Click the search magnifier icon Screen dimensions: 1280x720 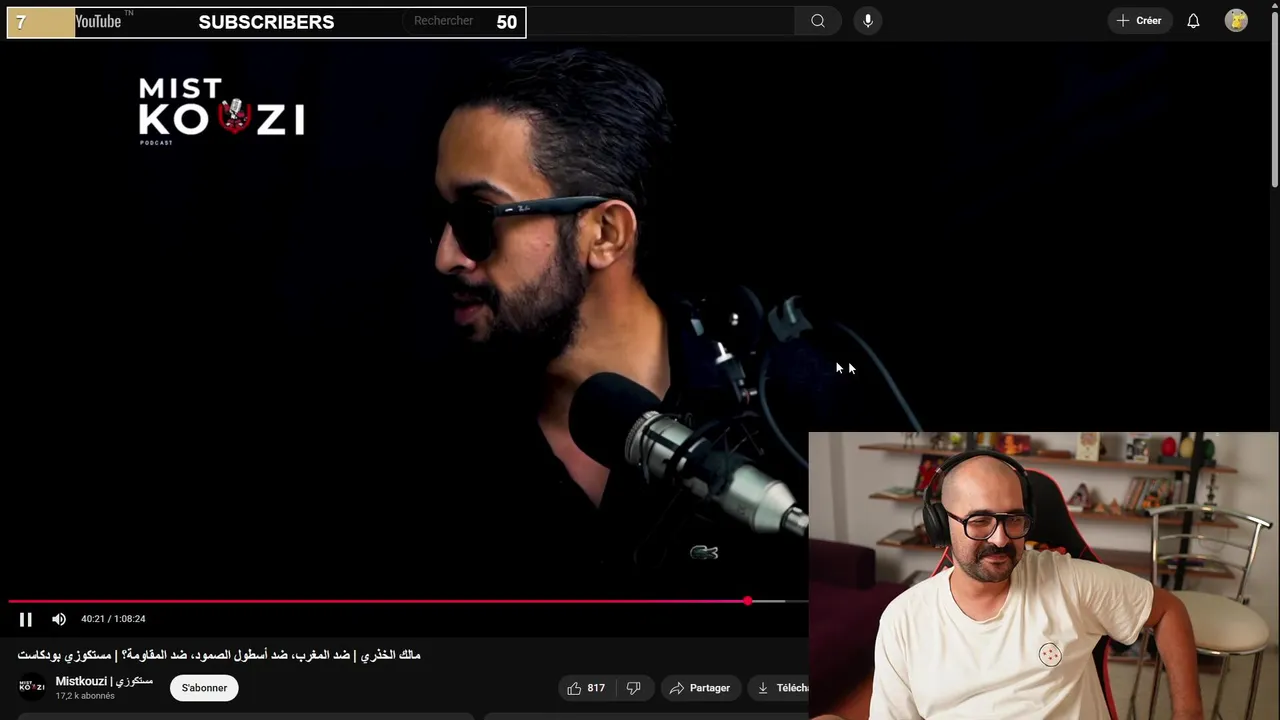(x=818, y=21)
